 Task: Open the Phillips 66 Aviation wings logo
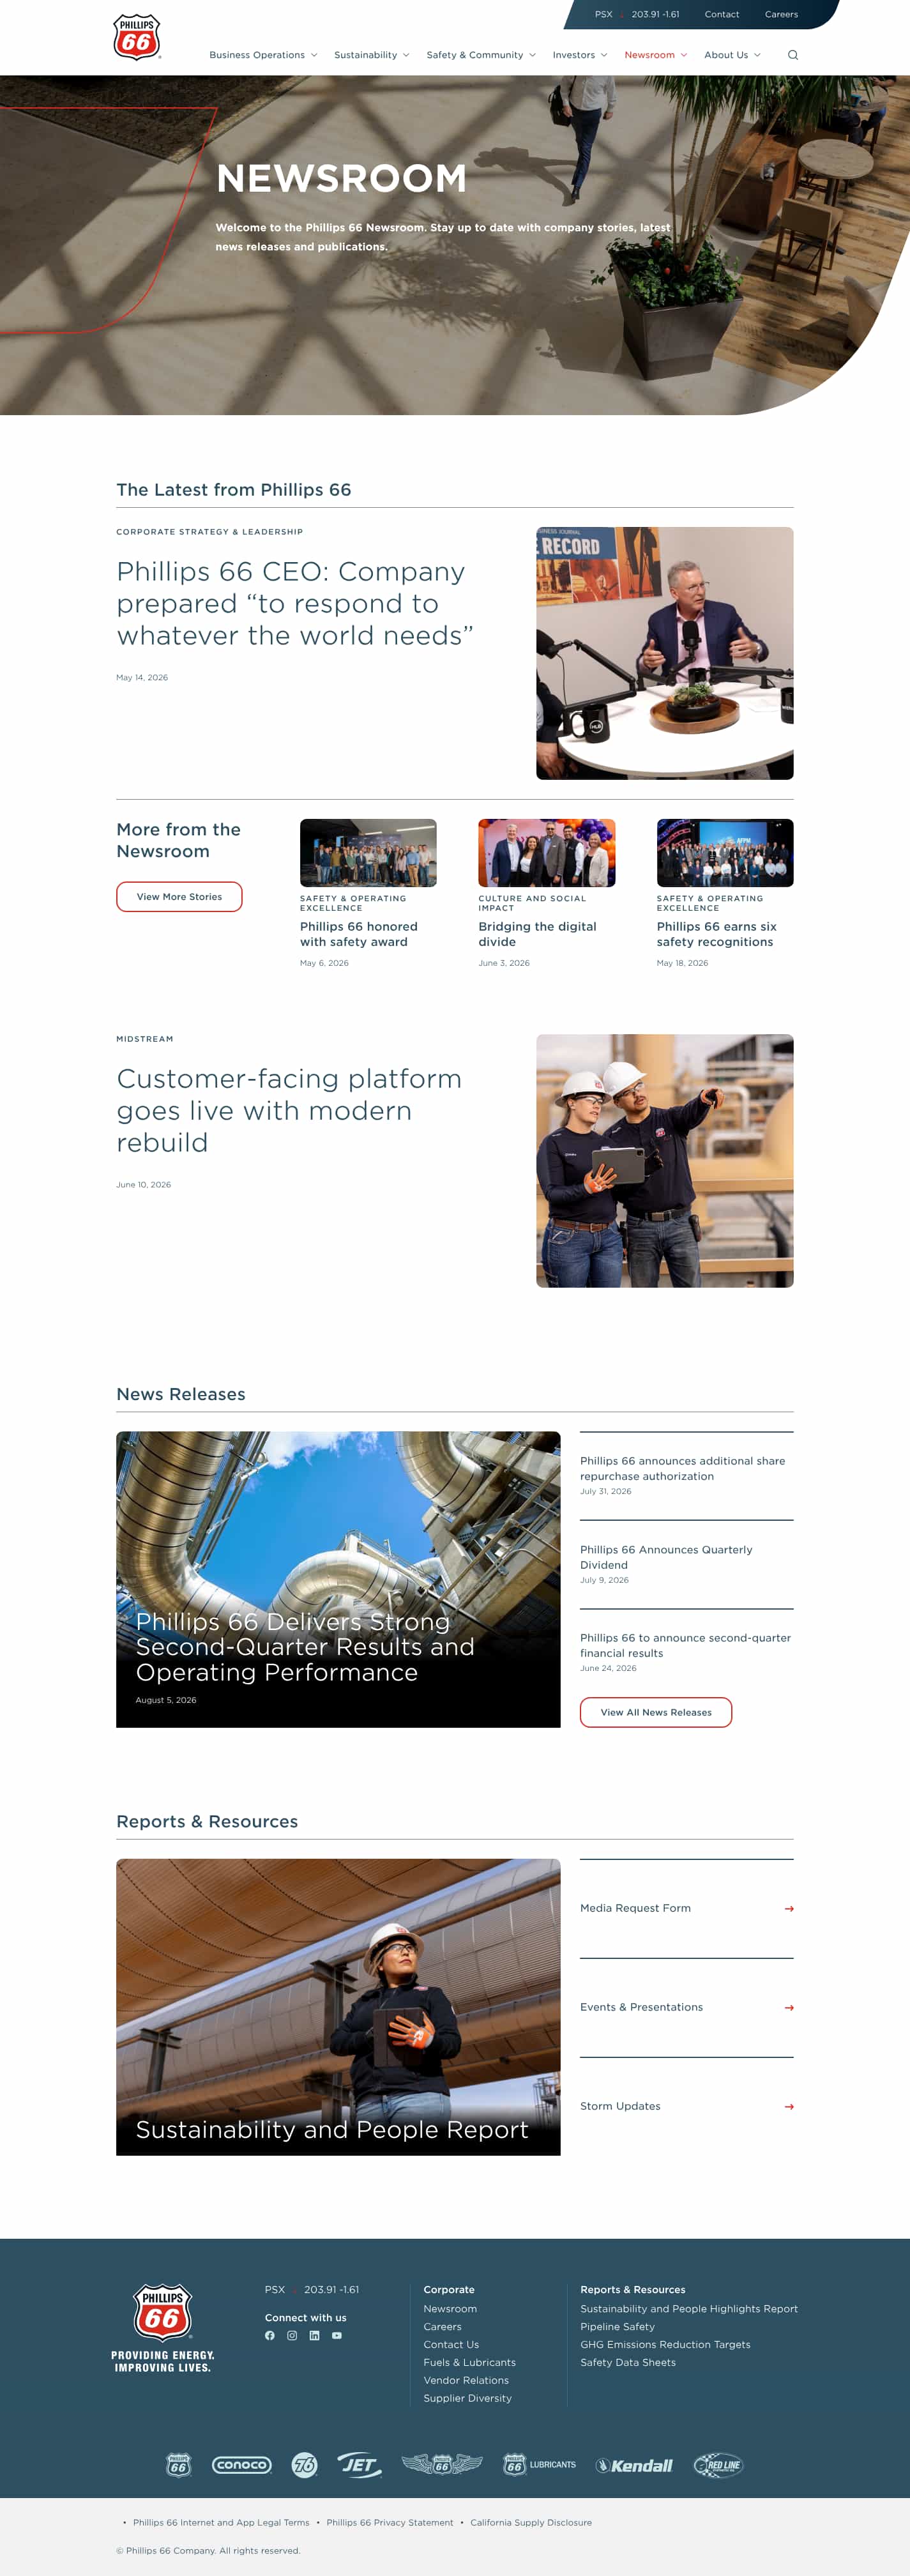pos(442,2465)
